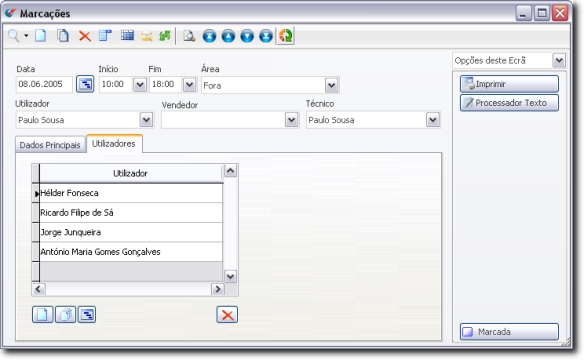Click the grid's scroll right arrow
Viewport: 584px width, 360px height.
click(218, 289)
